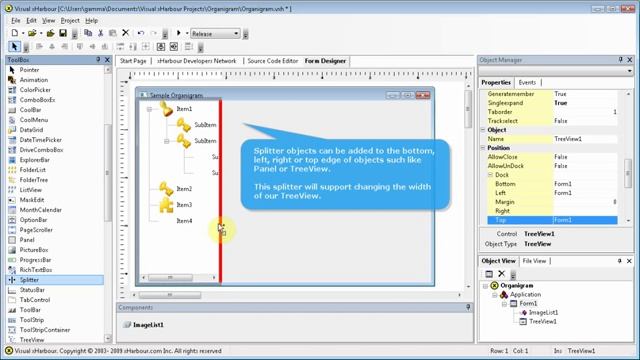Image resolution: width=640 pixels, height=360 pixels.
Task: Click the Run project play icon
Action: 178,33
